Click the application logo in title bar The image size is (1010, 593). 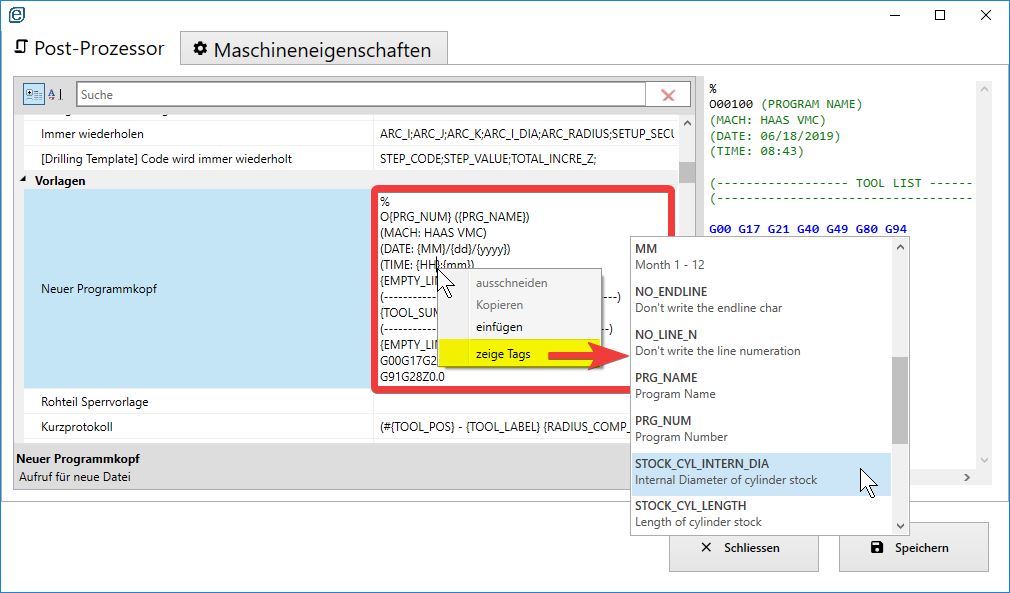(16, 14)
